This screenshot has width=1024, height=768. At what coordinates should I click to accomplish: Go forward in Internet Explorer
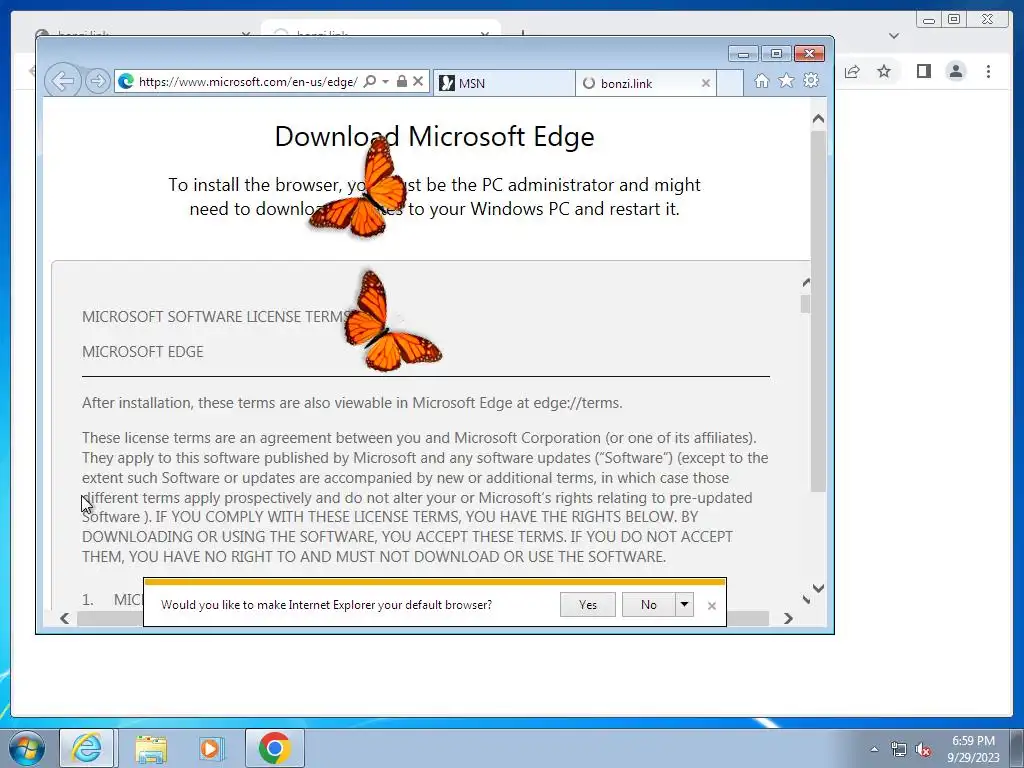coord(97,81)
